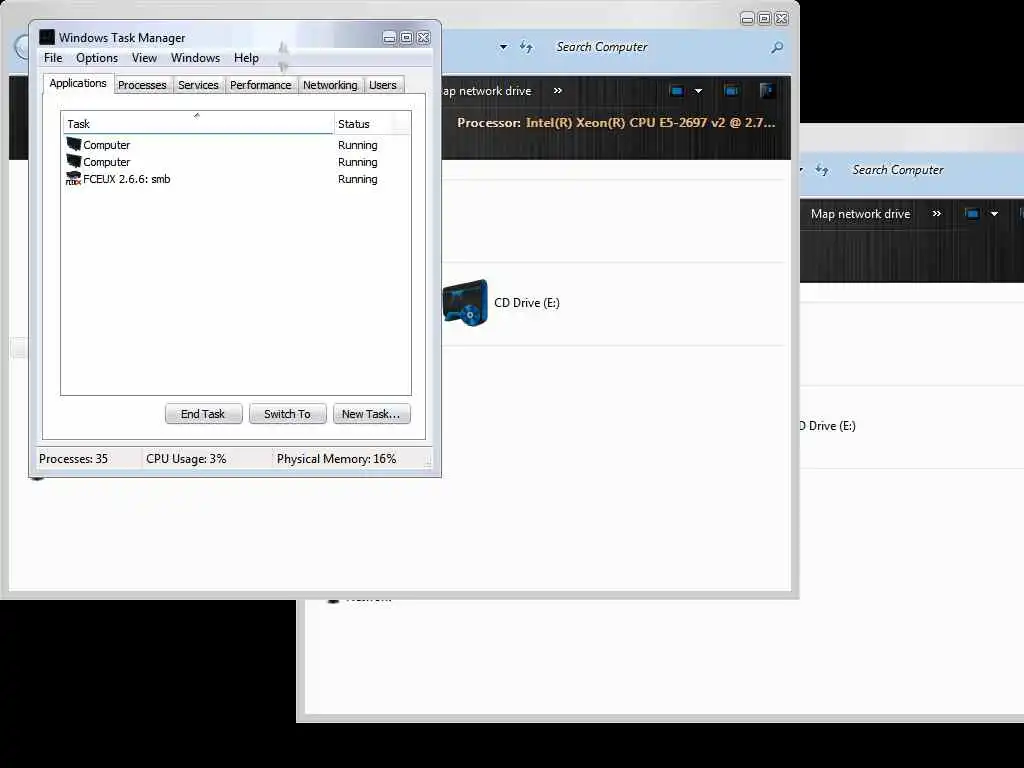Switch to the Processes tab

[142, 85]
